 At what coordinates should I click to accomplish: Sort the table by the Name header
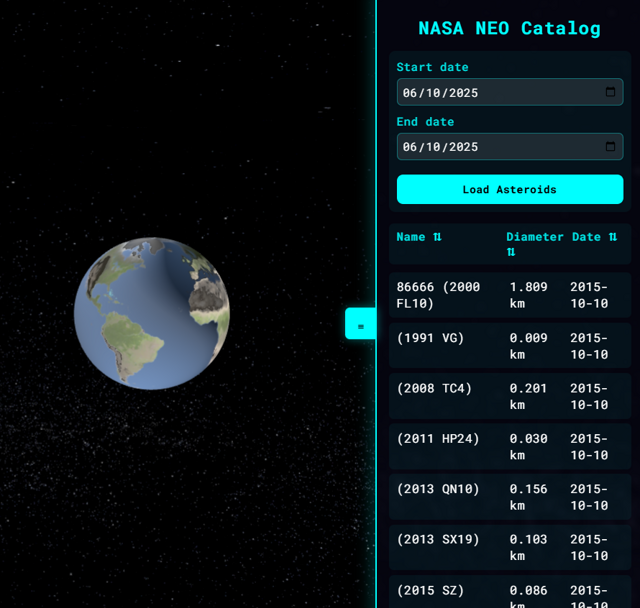[411, 237]
